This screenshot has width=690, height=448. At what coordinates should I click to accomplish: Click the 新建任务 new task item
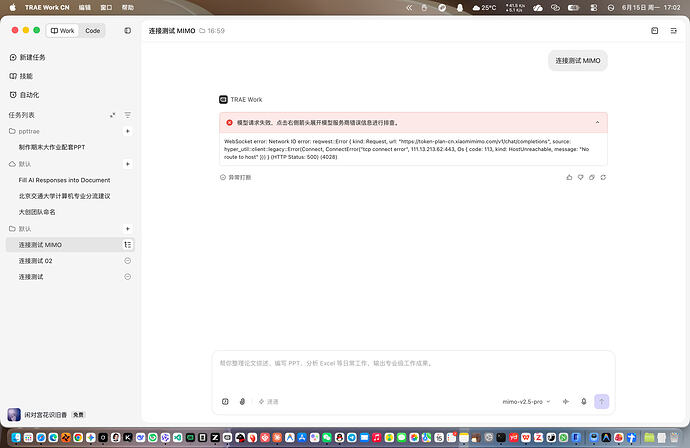27,57
